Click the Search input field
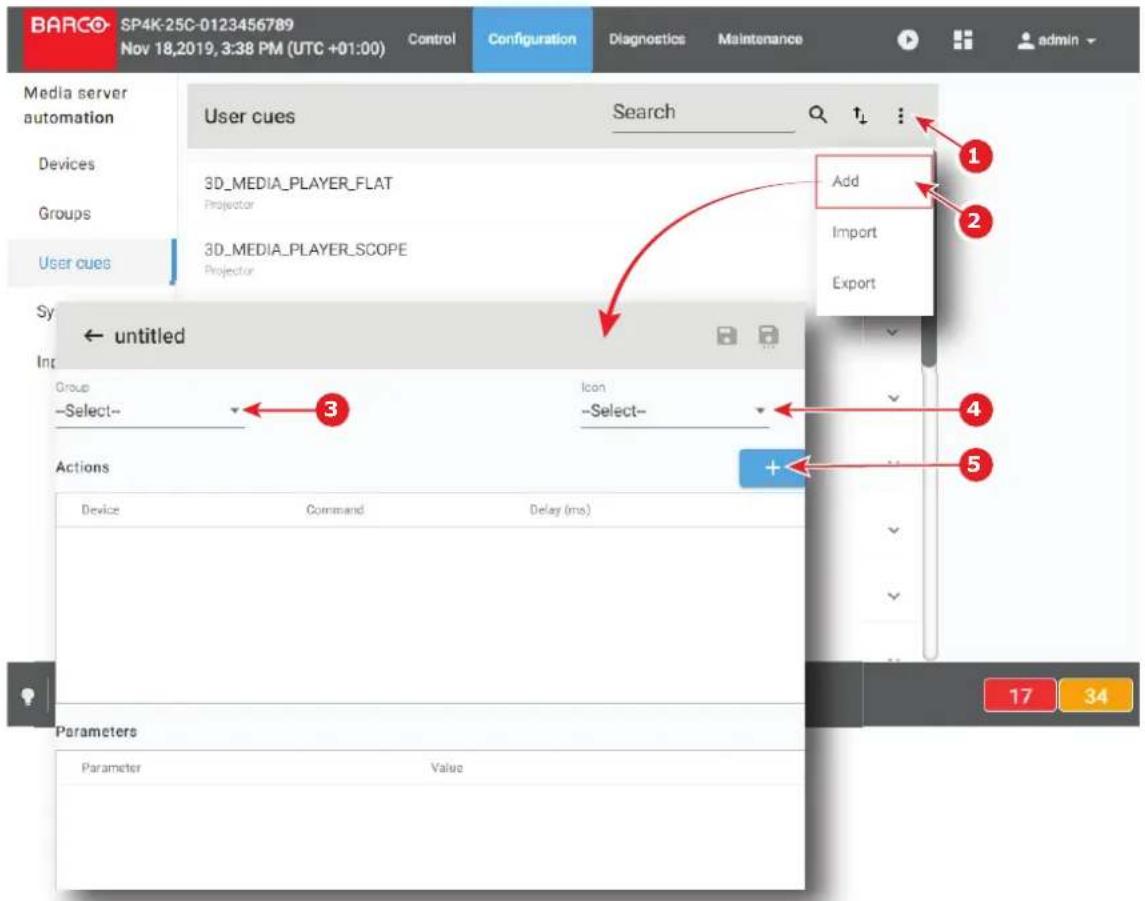Image resolution: width=1145 pixels, height=901 pixels. pos(702,113)
